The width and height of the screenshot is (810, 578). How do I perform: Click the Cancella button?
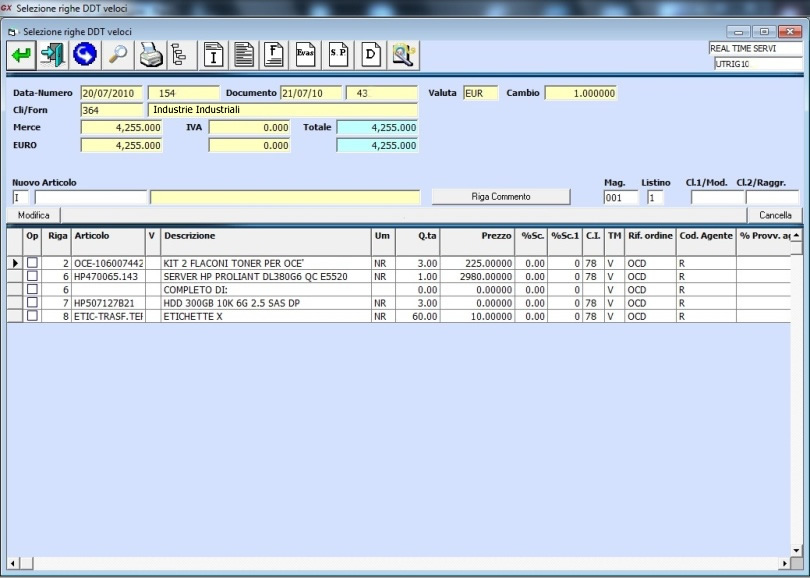click(775, 215)
